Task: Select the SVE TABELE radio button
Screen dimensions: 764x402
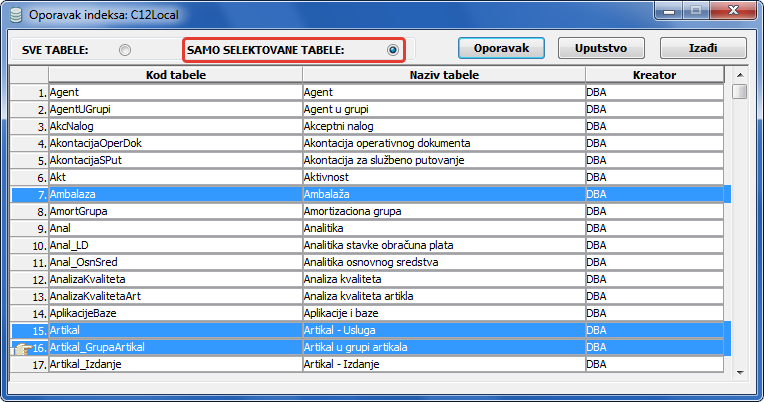Action: [124, 49]
